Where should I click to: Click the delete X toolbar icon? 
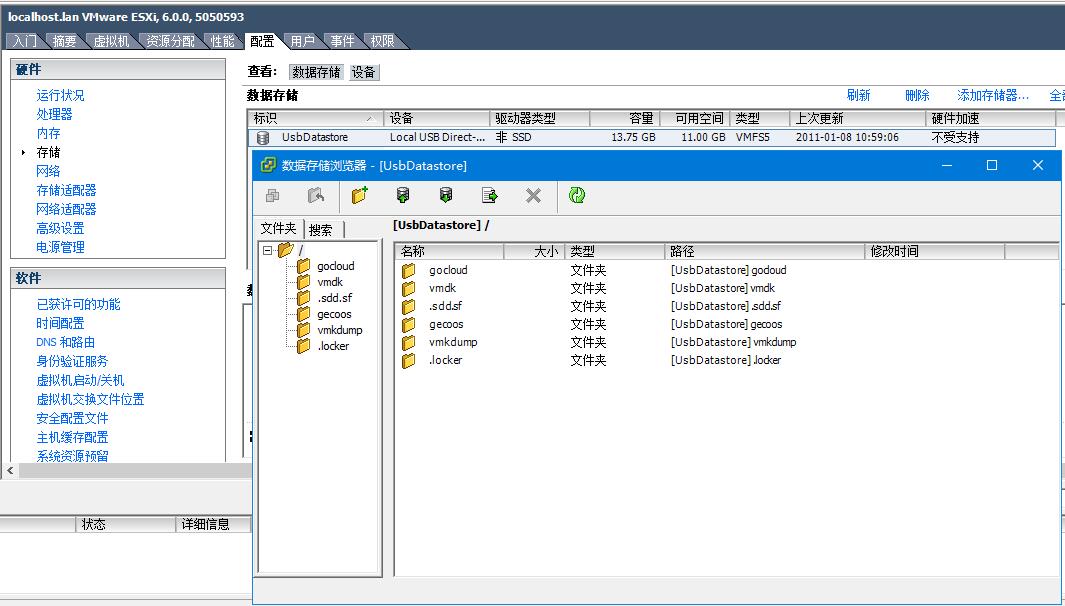[533, 196]
